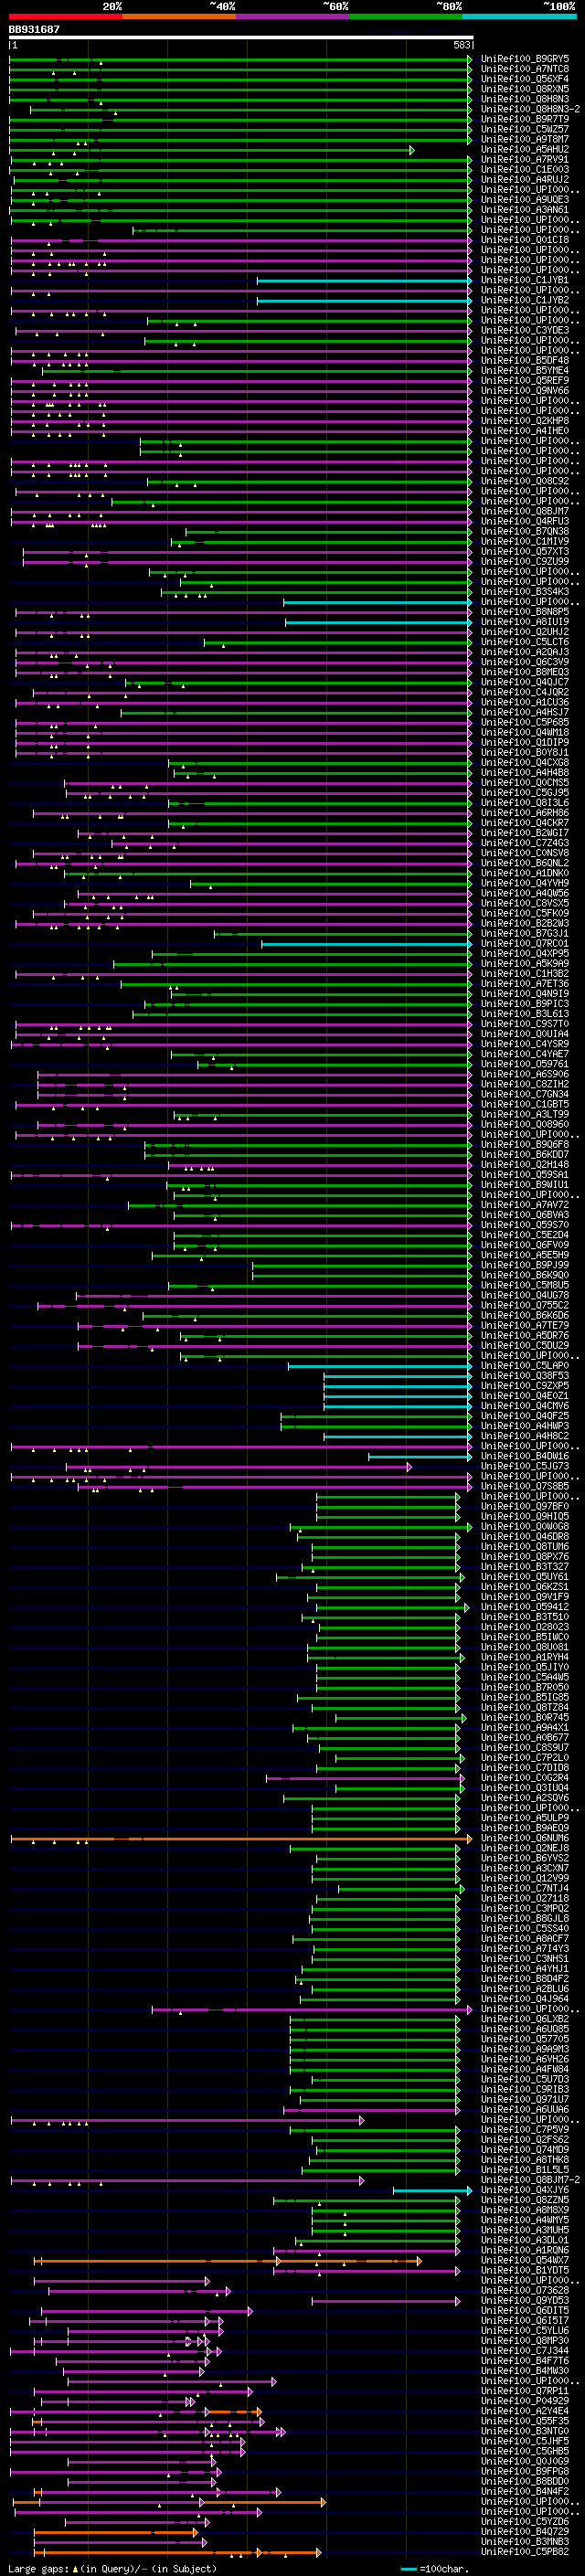Click the green ~80% legend color segment

click(406, 16)
